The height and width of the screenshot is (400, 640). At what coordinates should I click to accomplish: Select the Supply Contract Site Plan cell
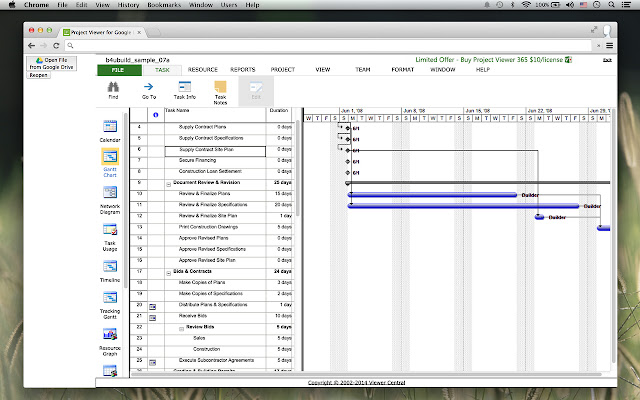coord(215,151)
